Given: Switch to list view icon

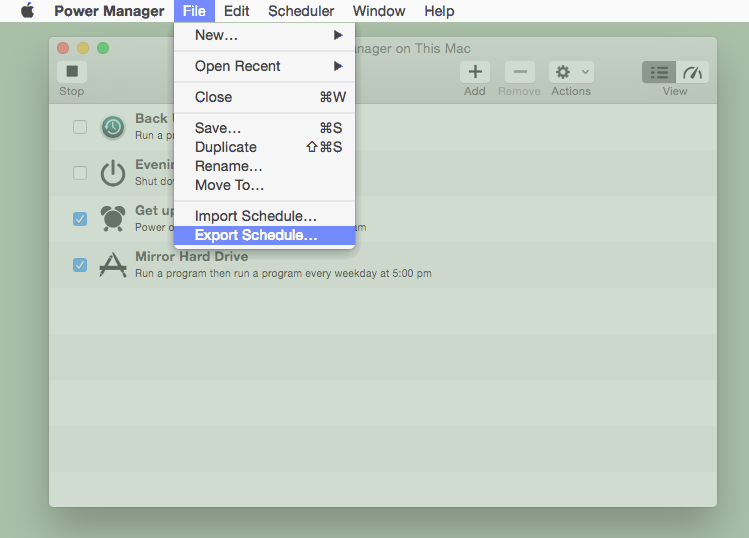Looking at the screenshot, I should point(659,72).
